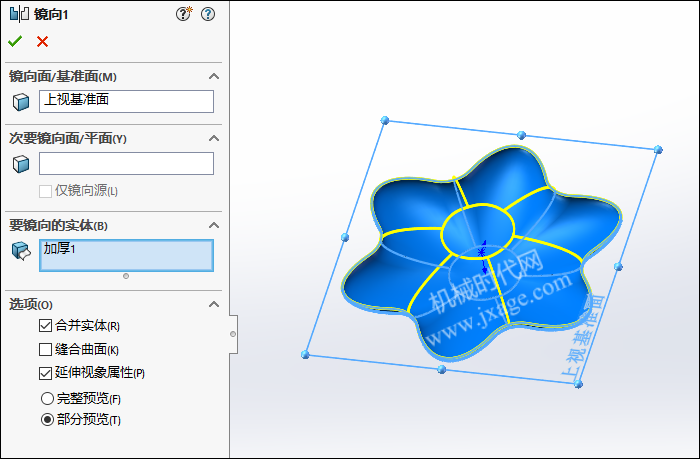Click the plane's top edge midpoint handle
This screenshot has width=700, height=459.
521,135
